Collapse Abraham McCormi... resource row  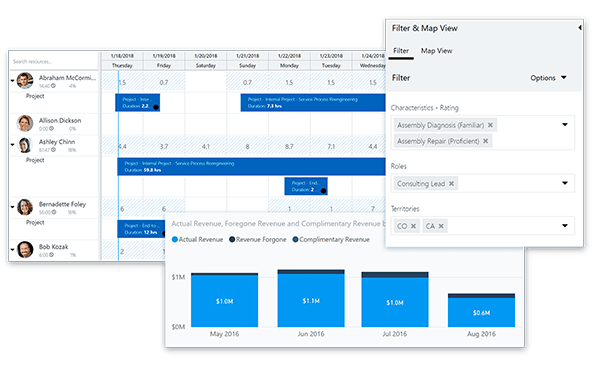tap(13, 81)
